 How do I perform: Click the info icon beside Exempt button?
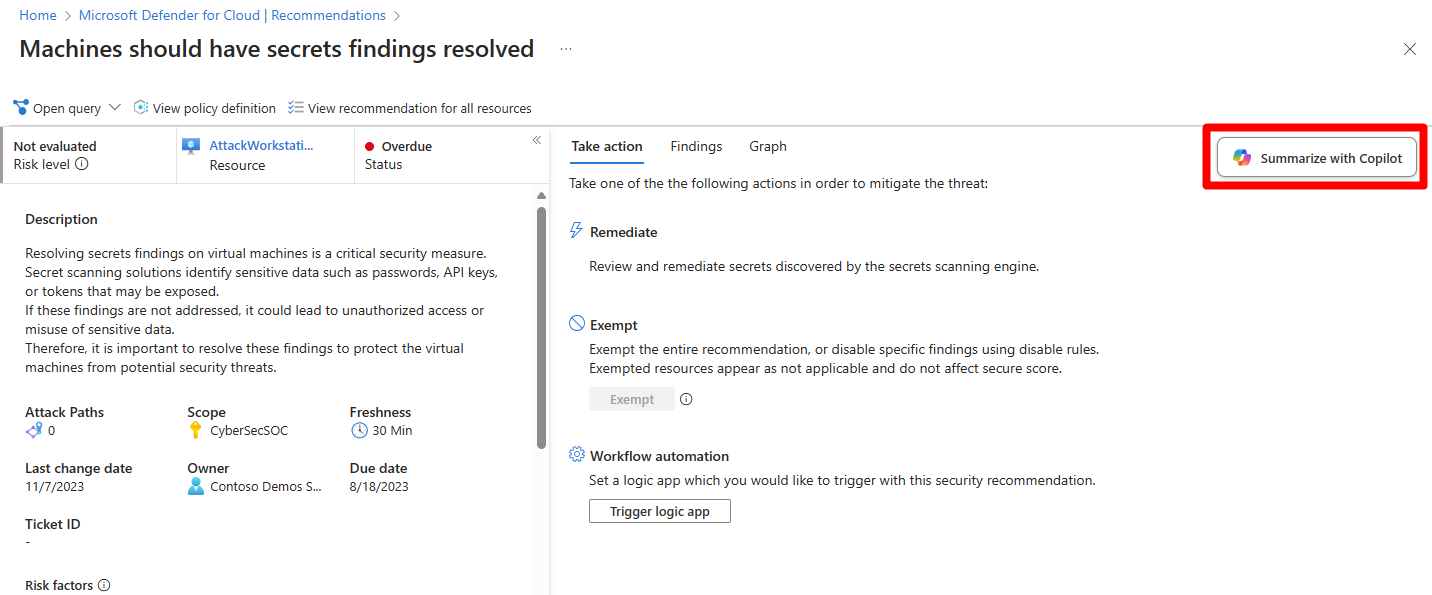click(x=686, y=399)
